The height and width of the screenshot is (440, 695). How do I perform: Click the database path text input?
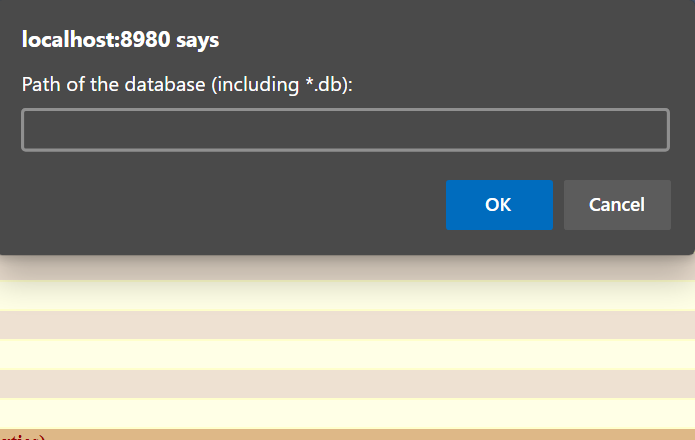point(345,130)
